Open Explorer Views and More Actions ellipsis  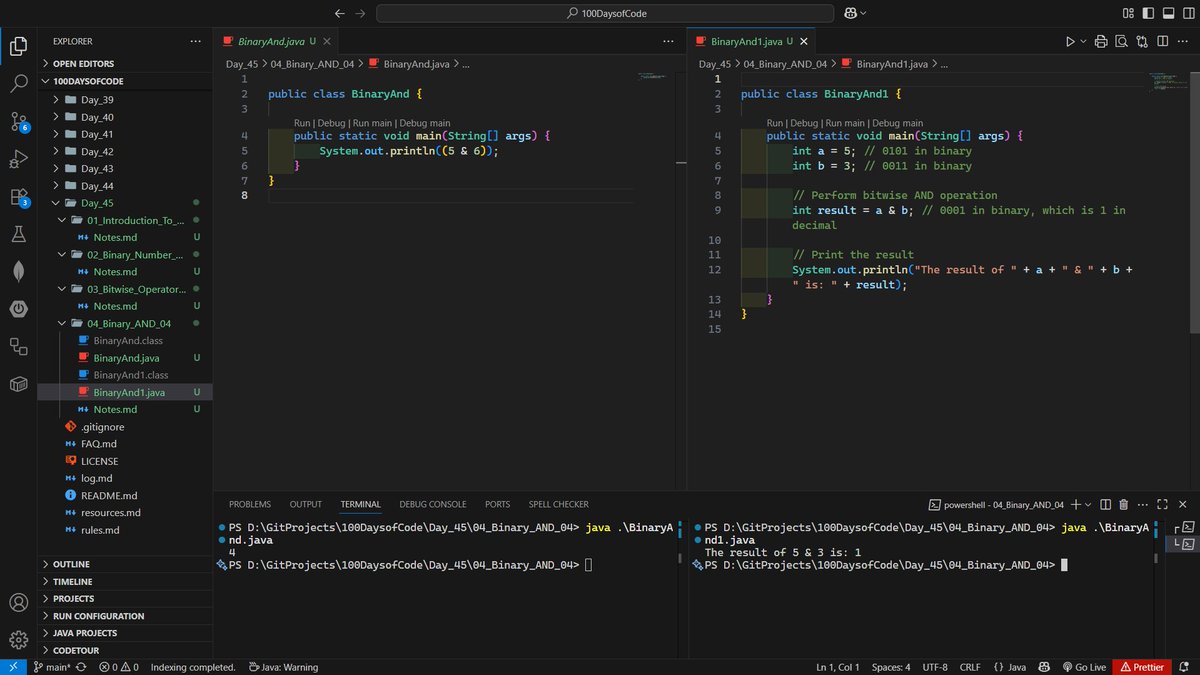(x=195, y=41)
